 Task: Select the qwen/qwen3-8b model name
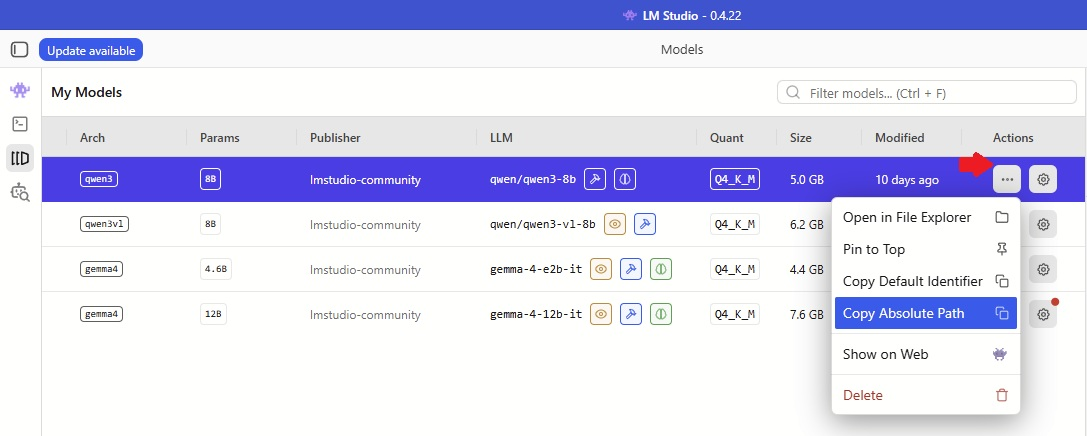coord(533,180)
